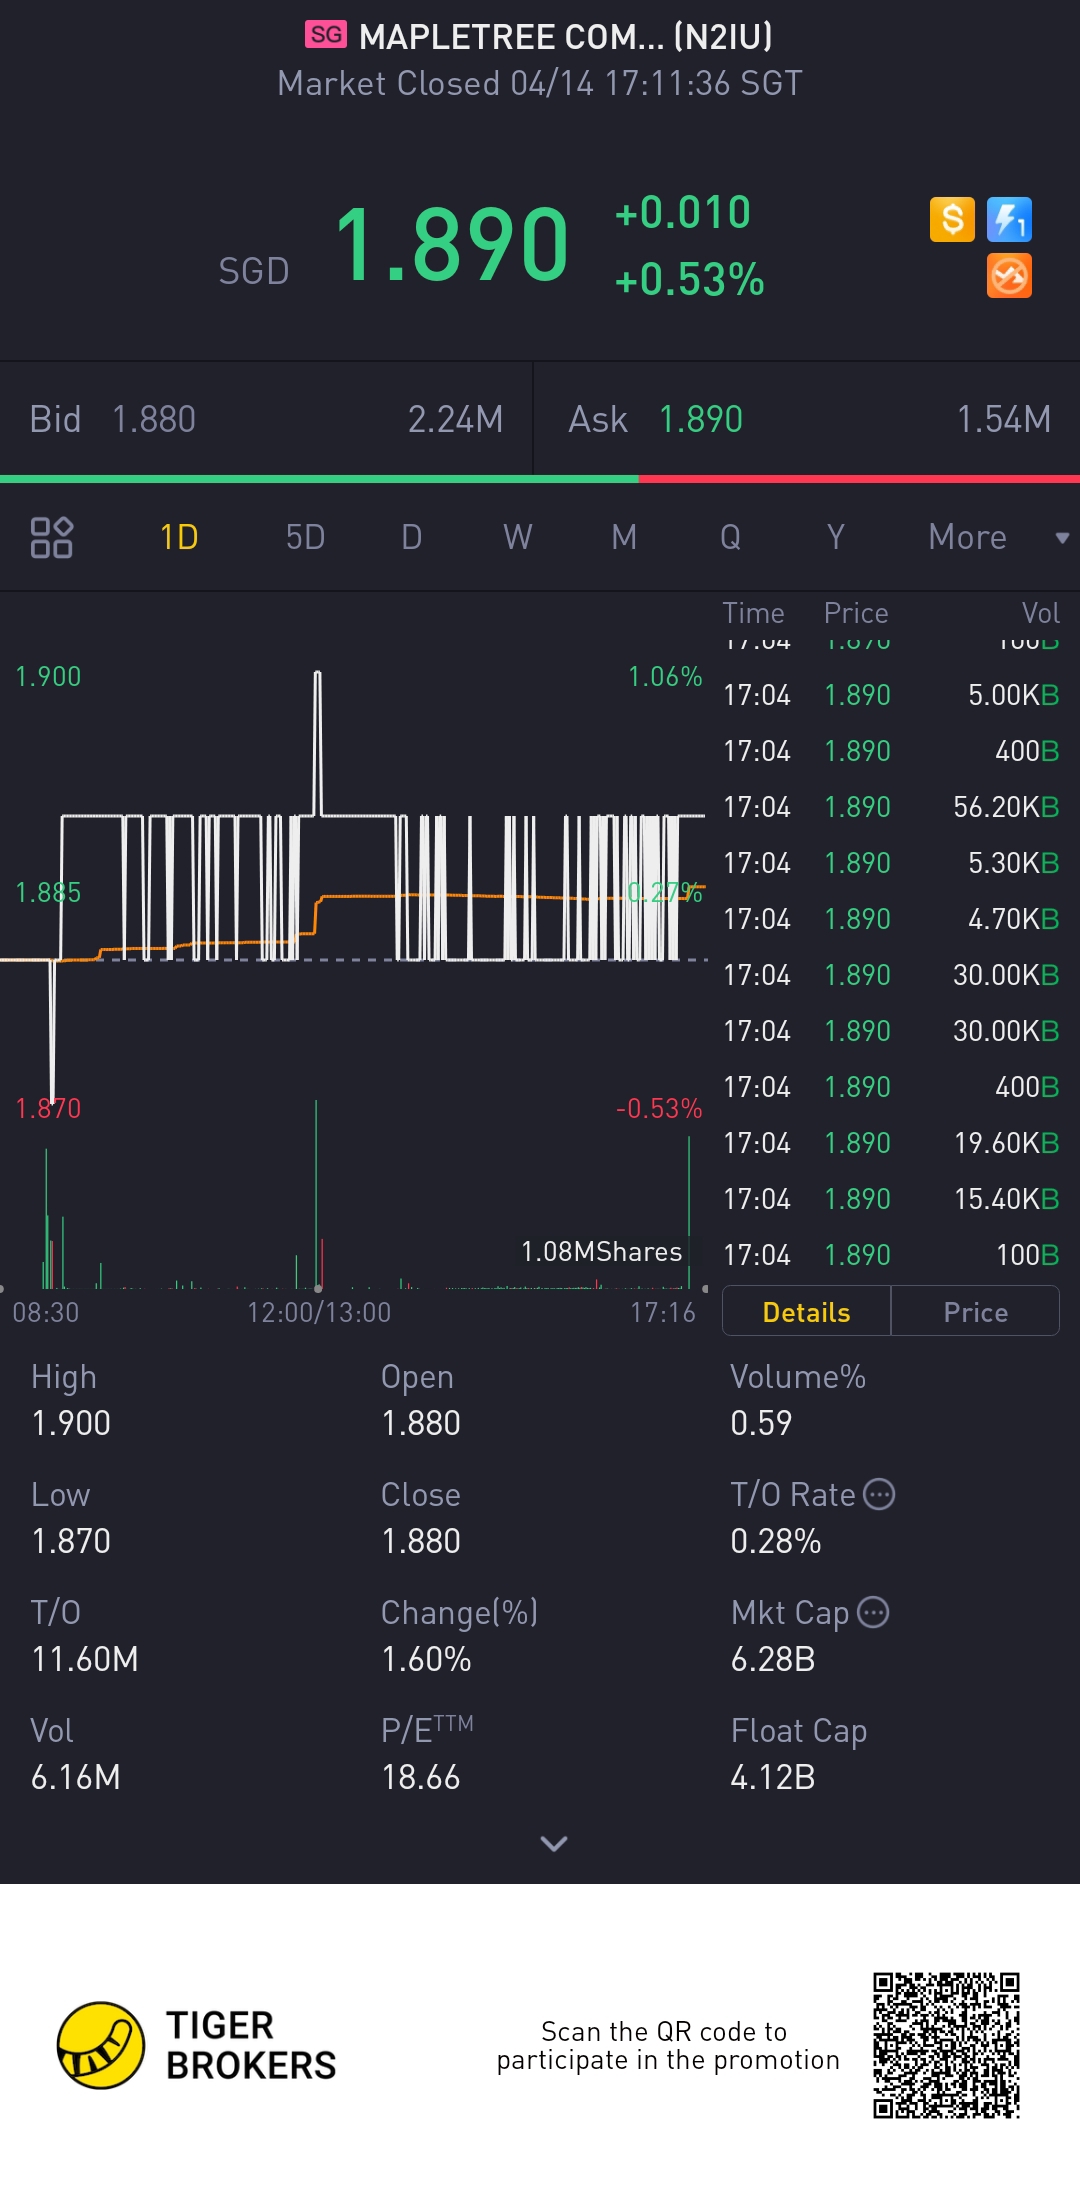Tap the 19.60K tick trade row

(x=891, y=1143)
